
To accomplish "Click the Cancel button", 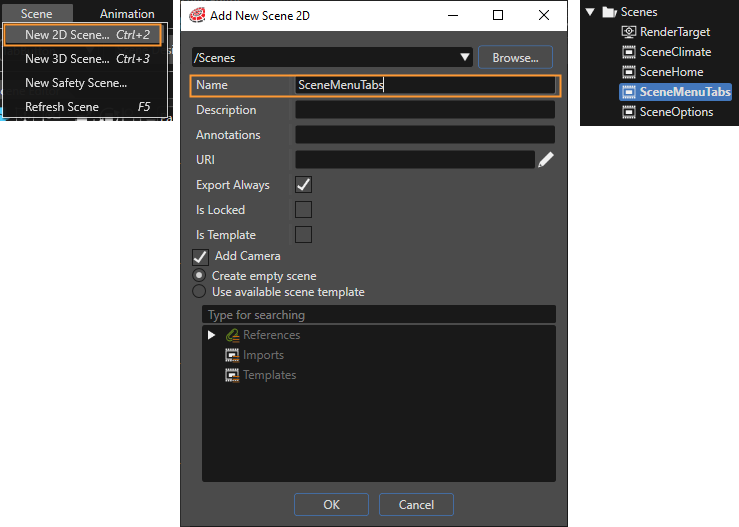I will tap(416, 505).
